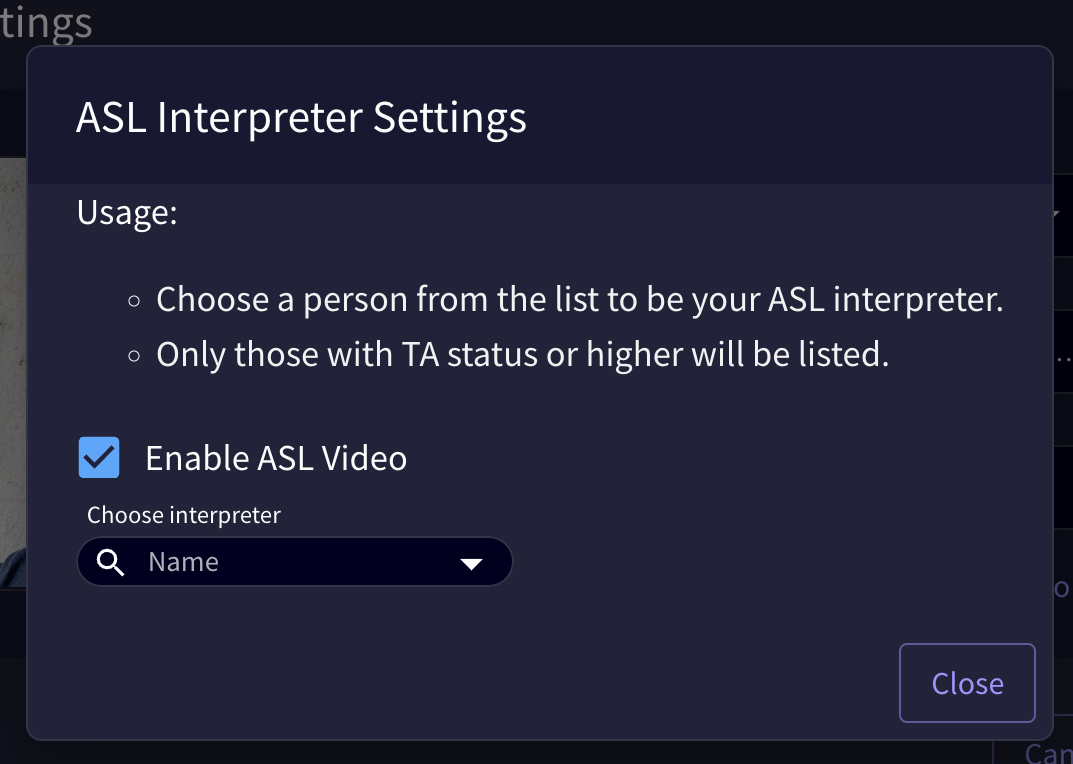
Task: Click the magnifying glass search icon
Action: tap(110, 562)
